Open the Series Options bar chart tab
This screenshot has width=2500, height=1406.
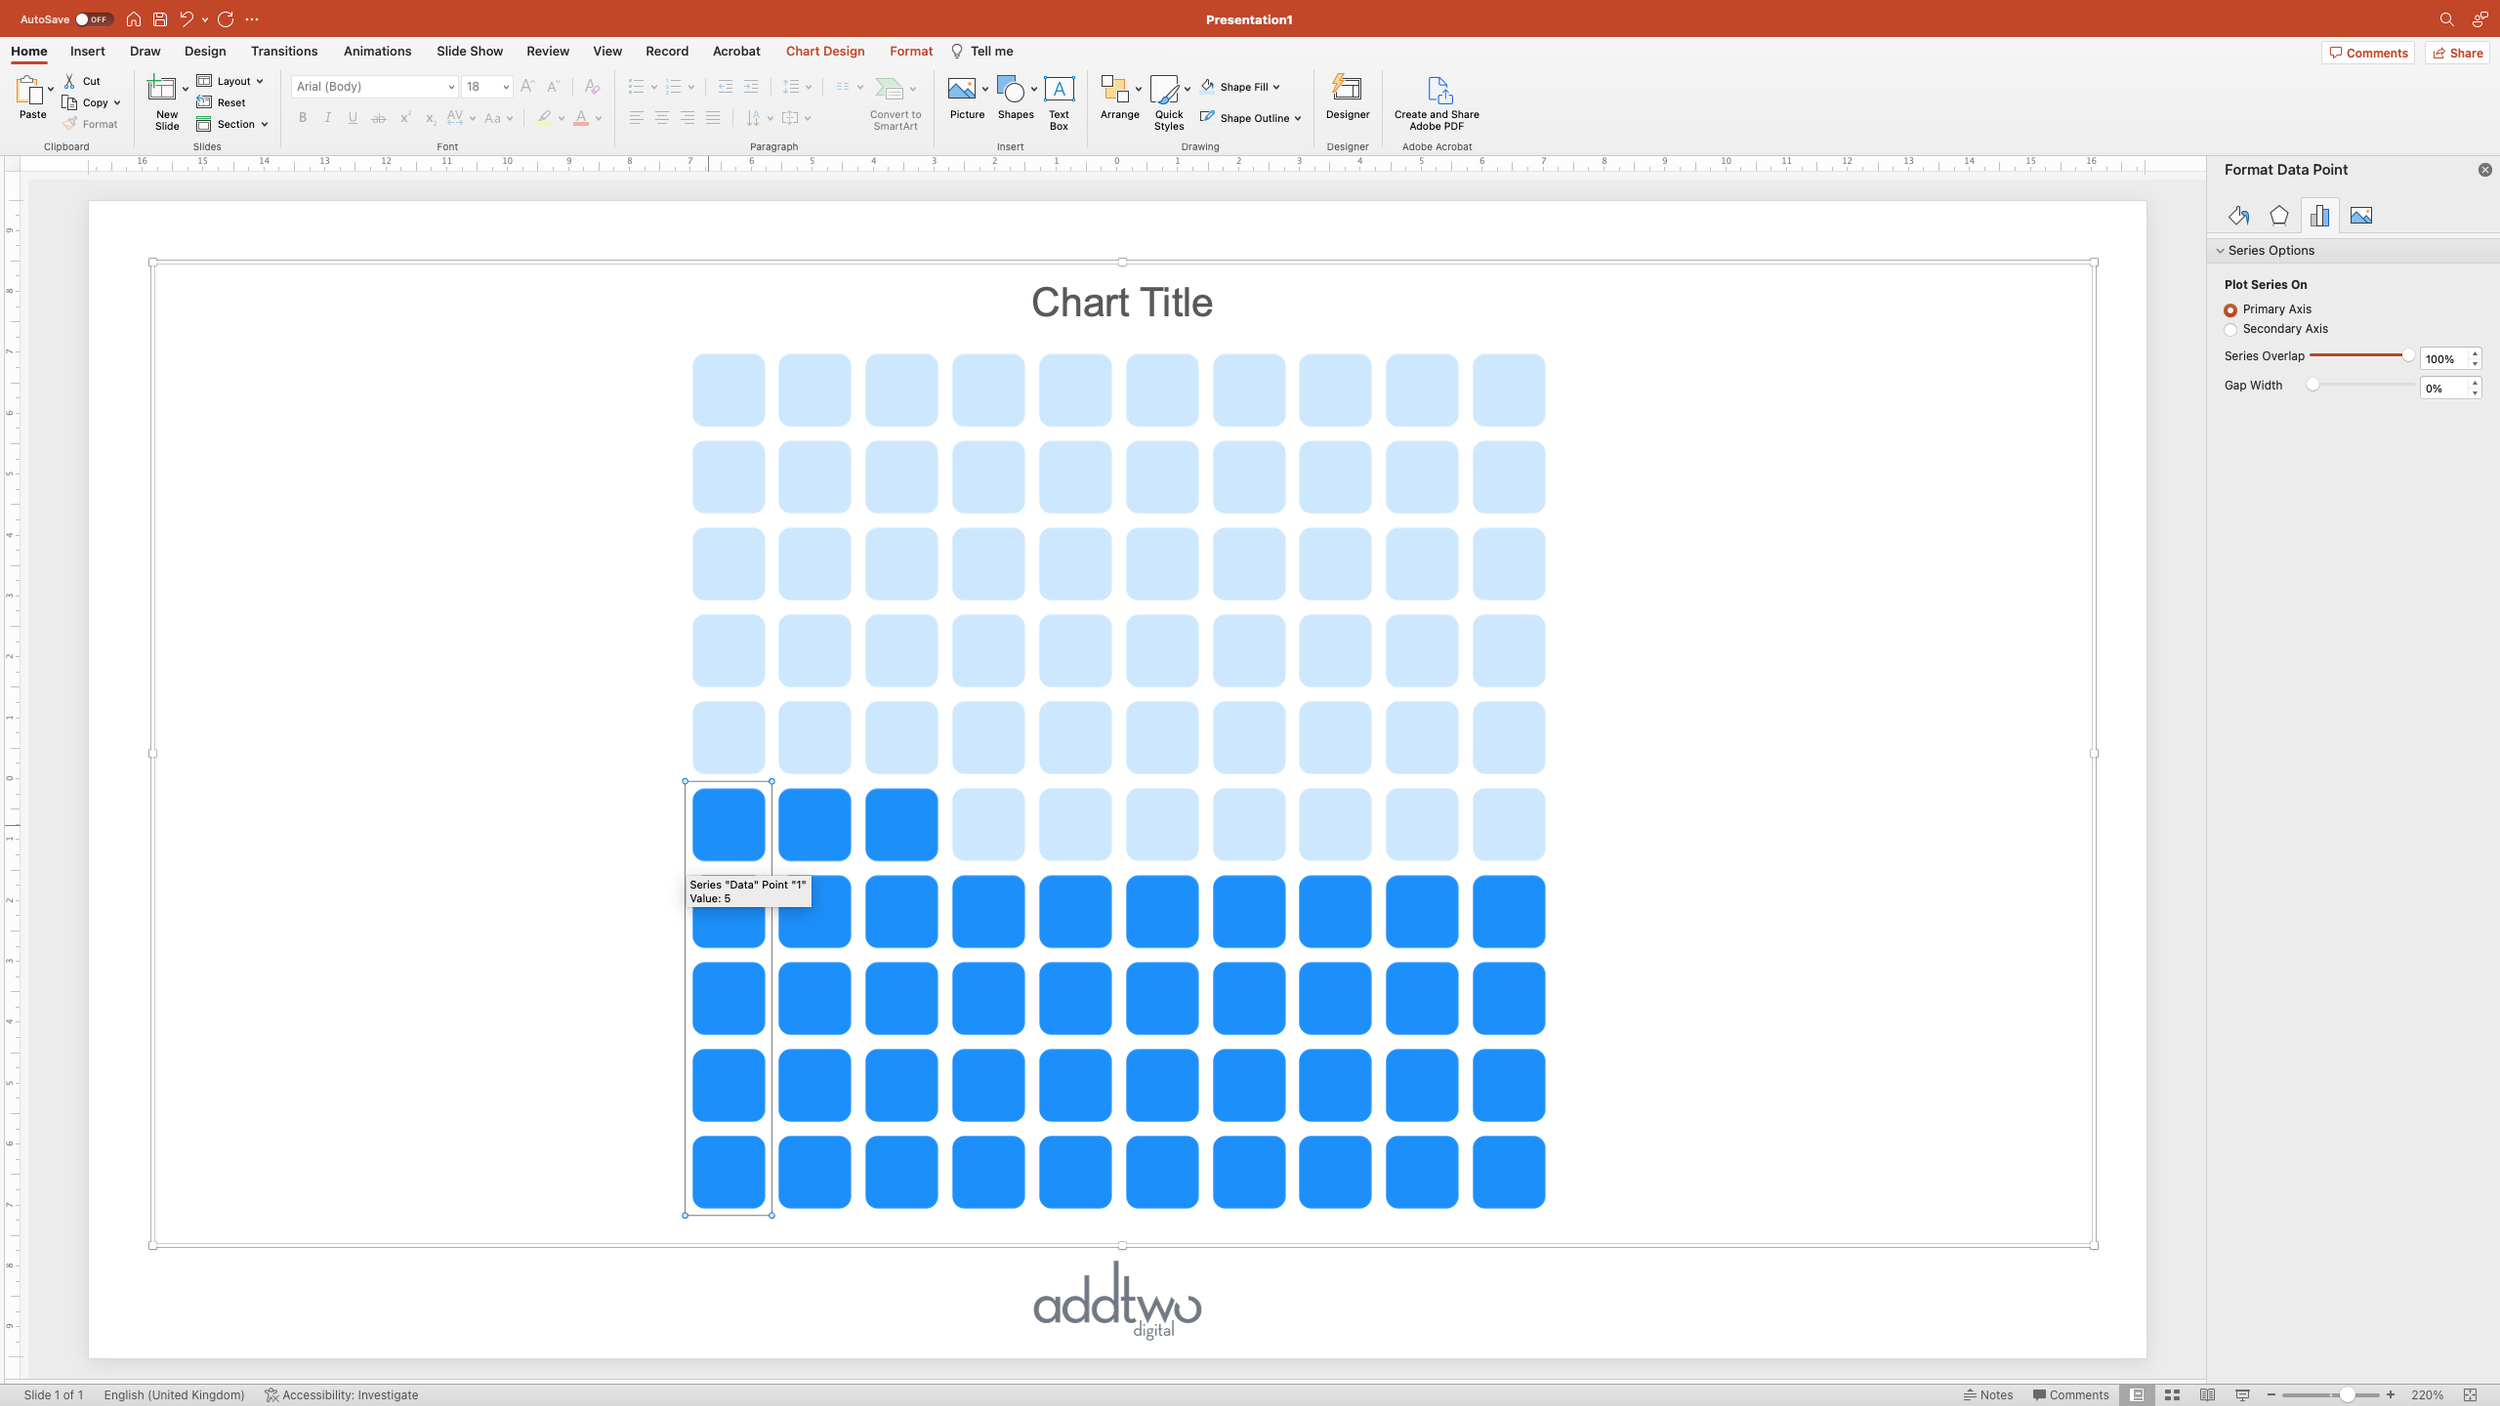tap(2320, 215)
